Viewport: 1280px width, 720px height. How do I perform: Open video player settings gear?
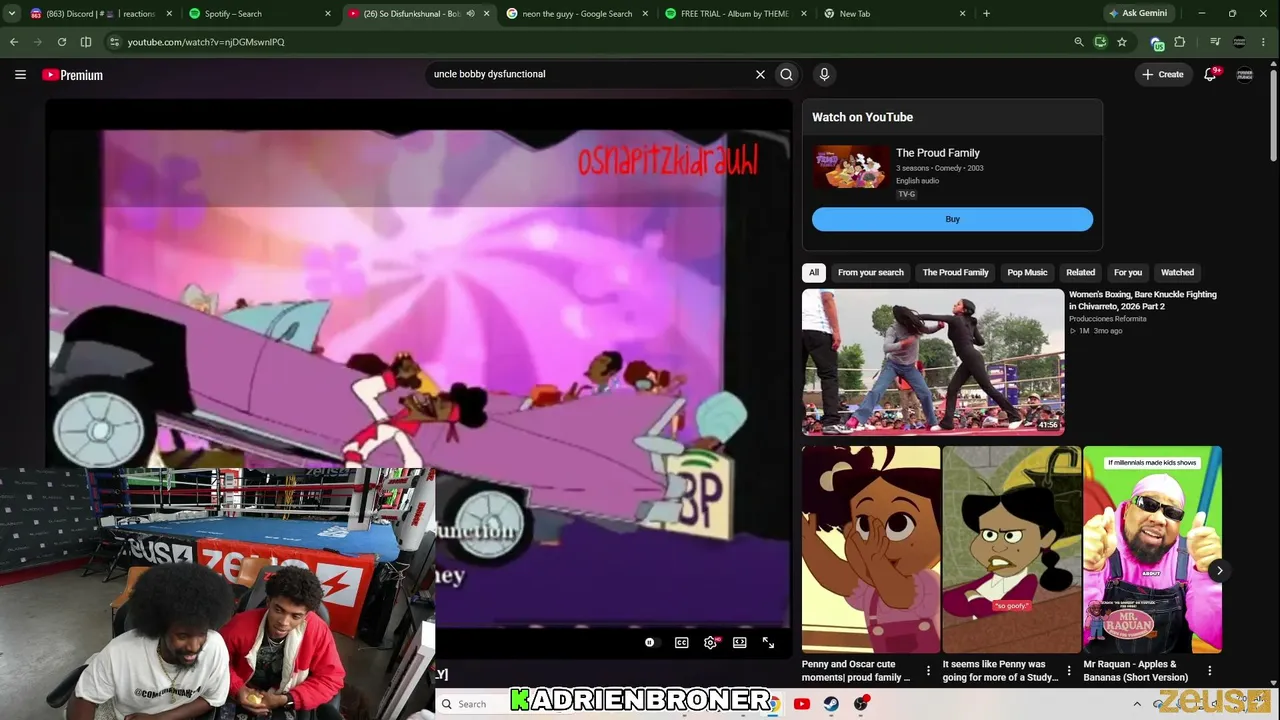[711, 642]
